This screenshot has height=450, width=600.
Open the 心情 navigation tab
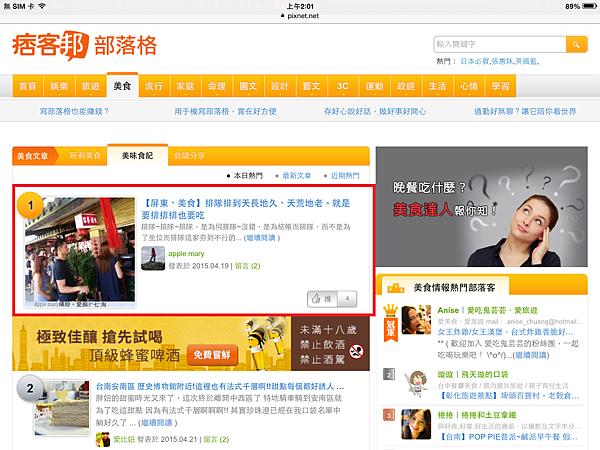point(469,86)
